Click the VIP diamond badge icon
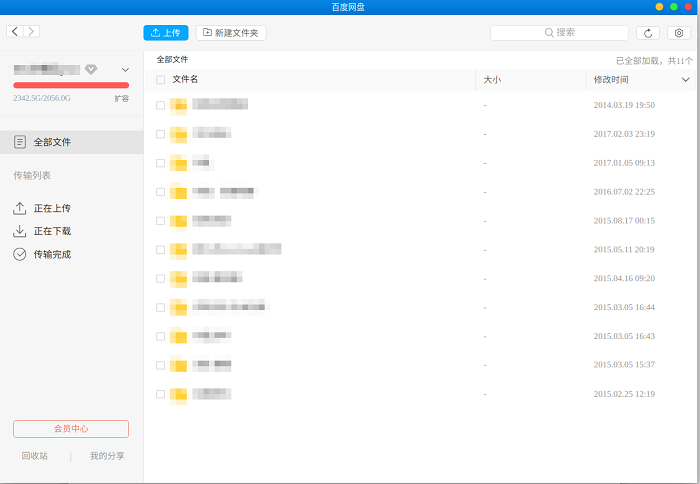This screenshot has height=484, width=700. (91, 69)
